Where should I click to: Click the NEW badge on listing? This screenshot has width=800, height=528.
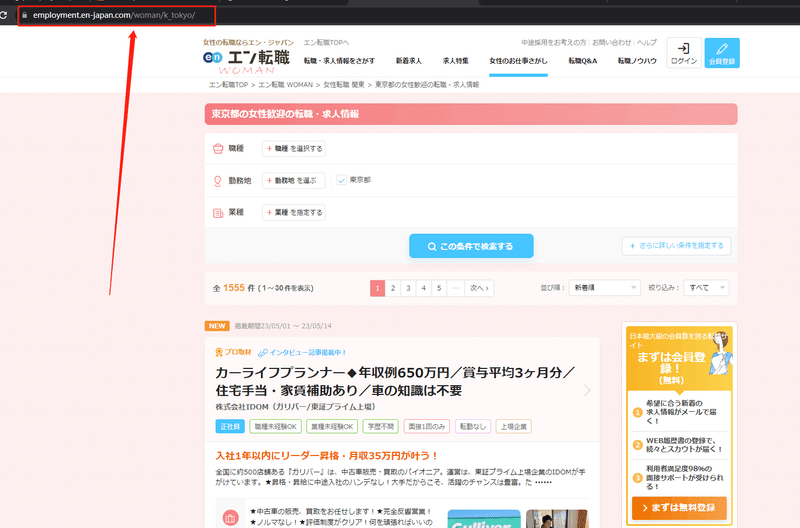pos(217,326)
